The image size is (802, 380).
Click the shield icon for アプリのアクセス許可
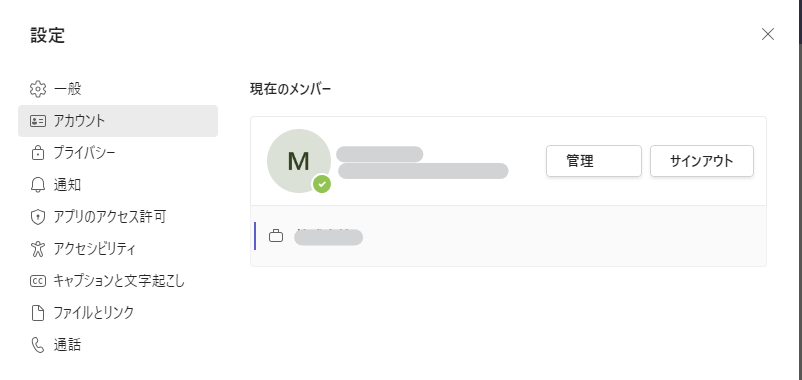(x=38, y=217)
